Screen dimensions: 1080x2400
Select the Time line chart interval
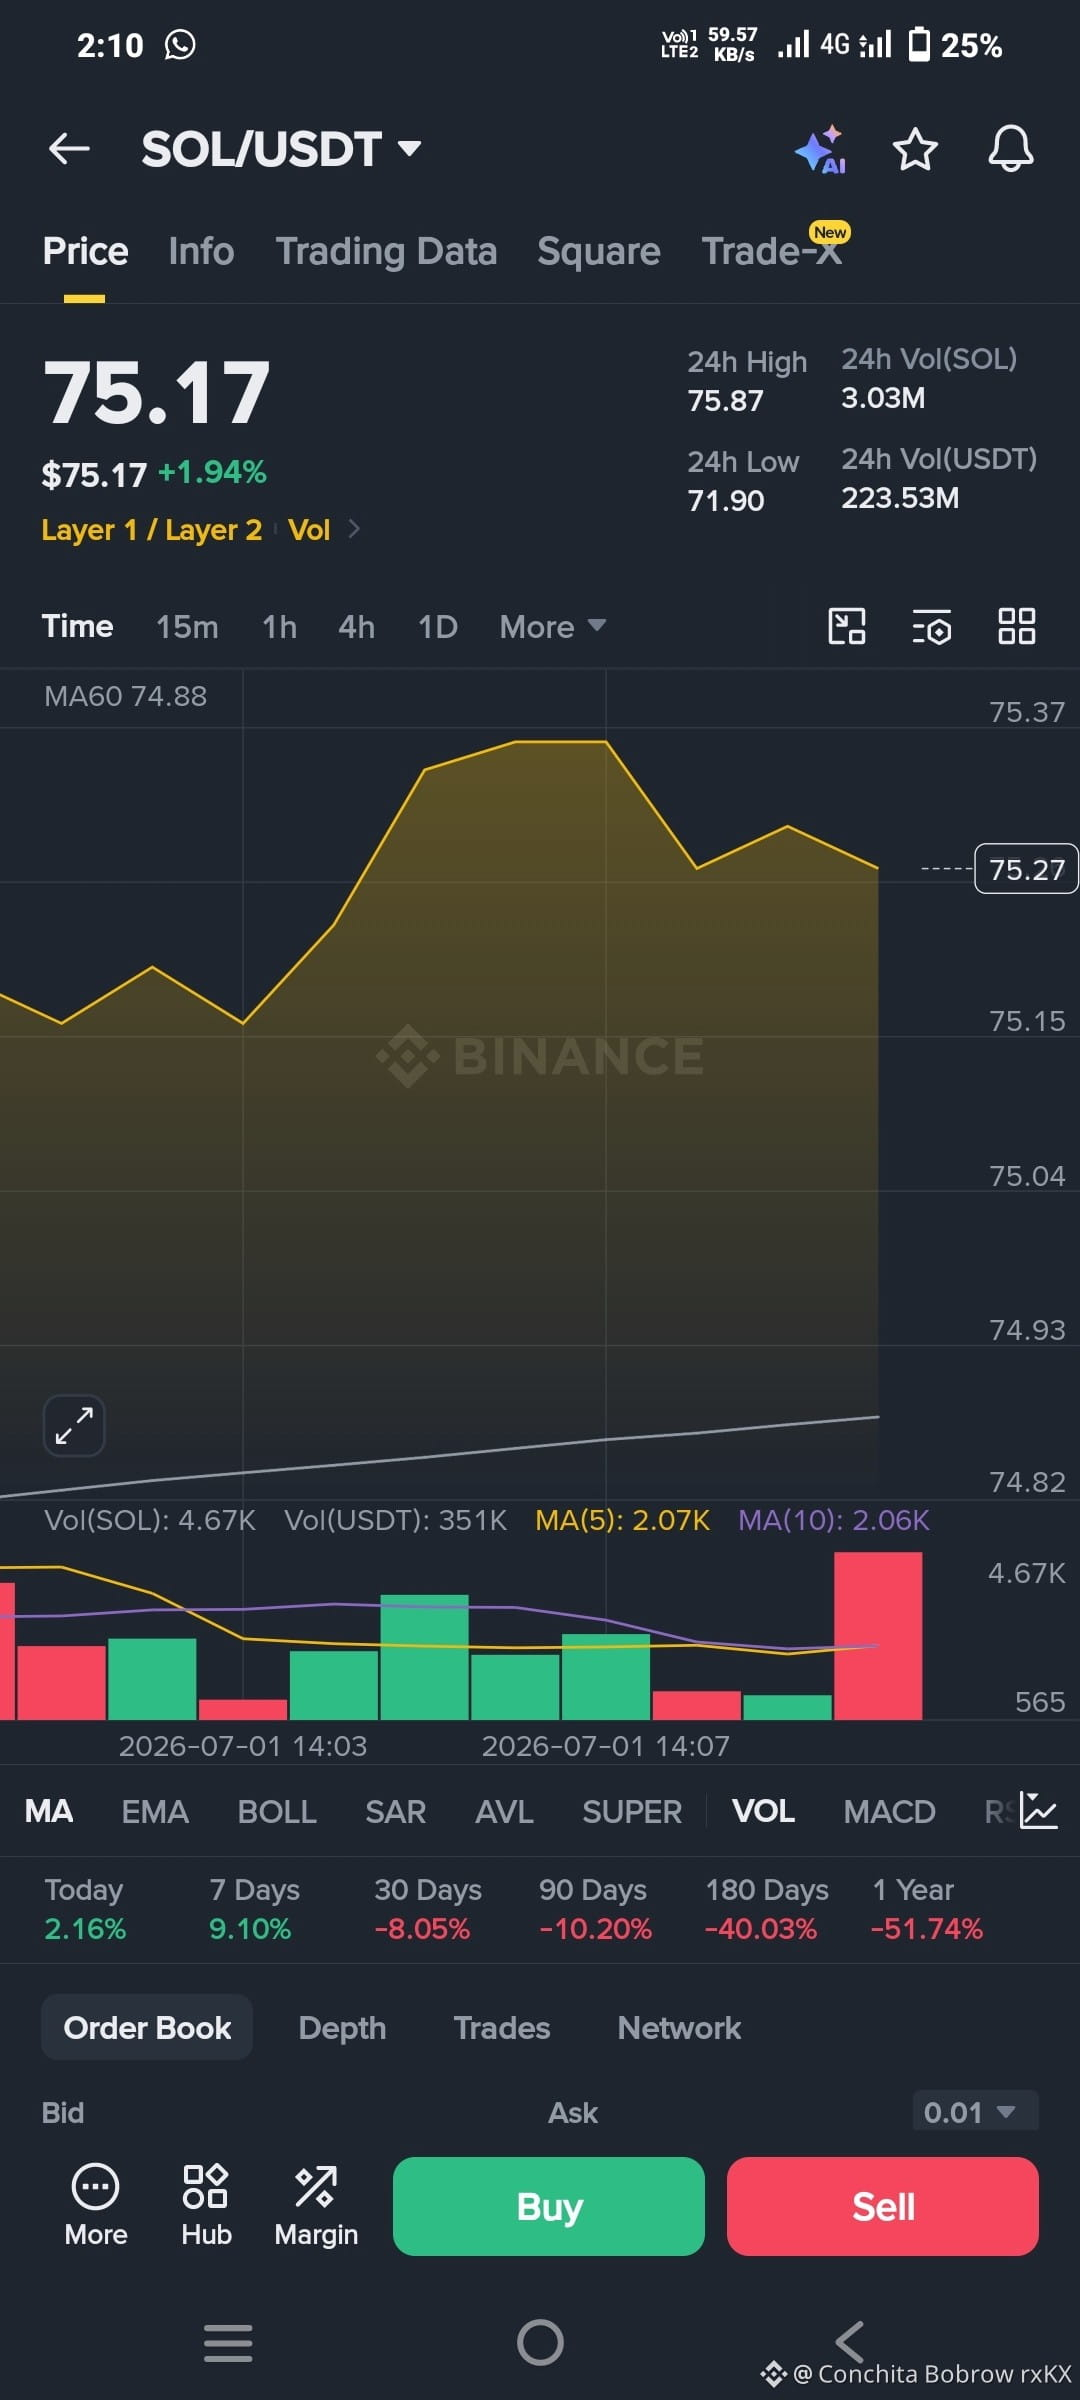77,627
